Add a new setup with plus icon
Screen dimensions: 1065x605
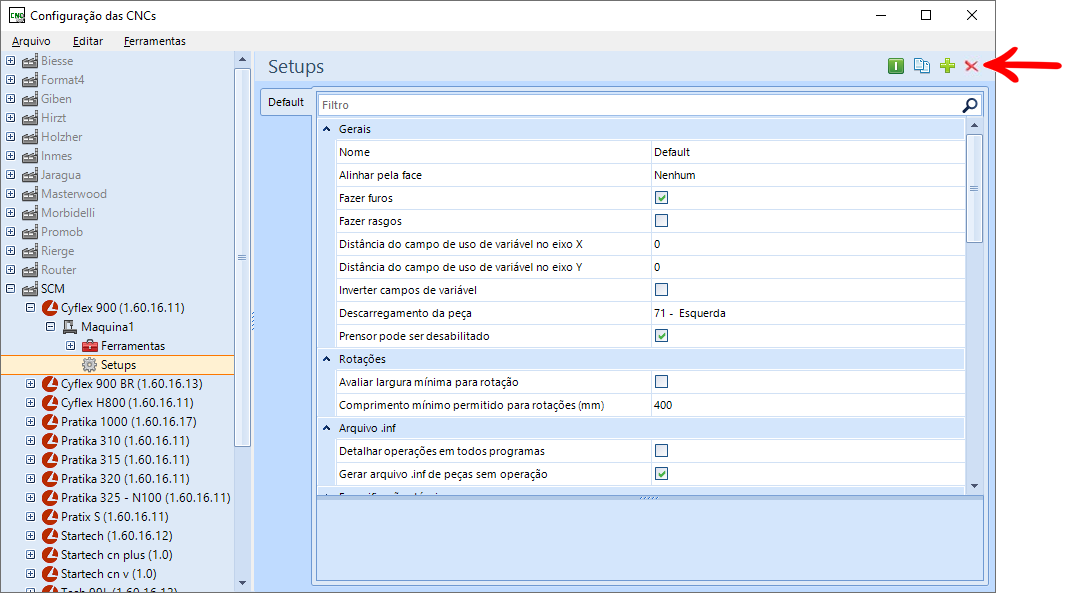[947, 66]
